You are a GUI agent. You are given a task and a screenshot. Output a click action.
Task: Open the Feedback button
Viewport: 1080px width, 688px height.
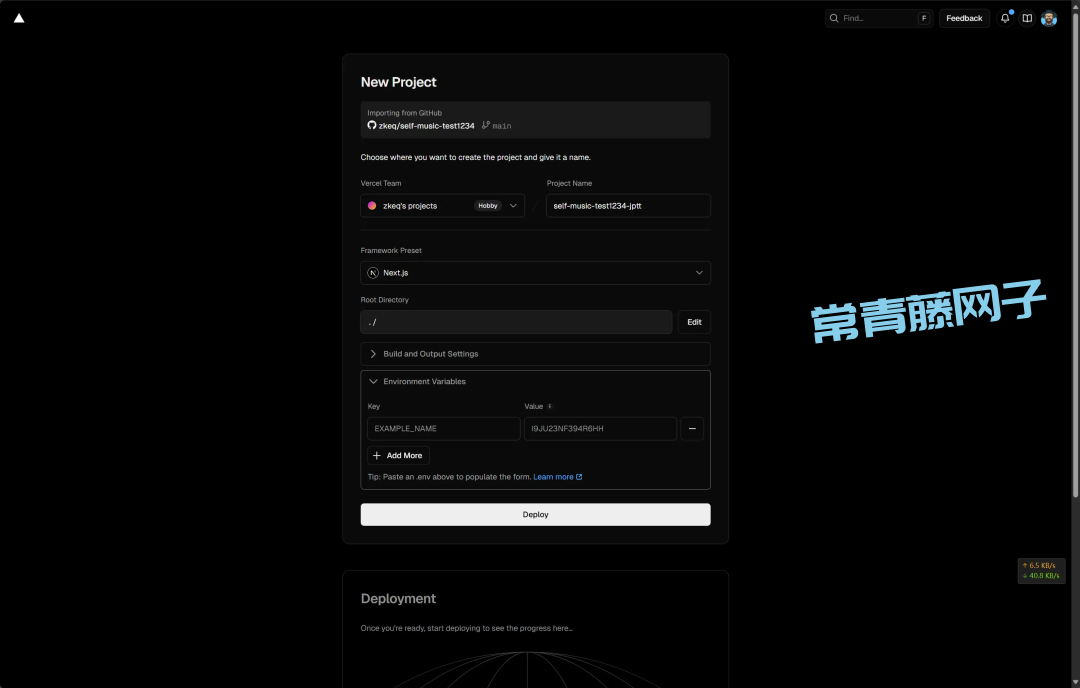[x=964, y=18]
